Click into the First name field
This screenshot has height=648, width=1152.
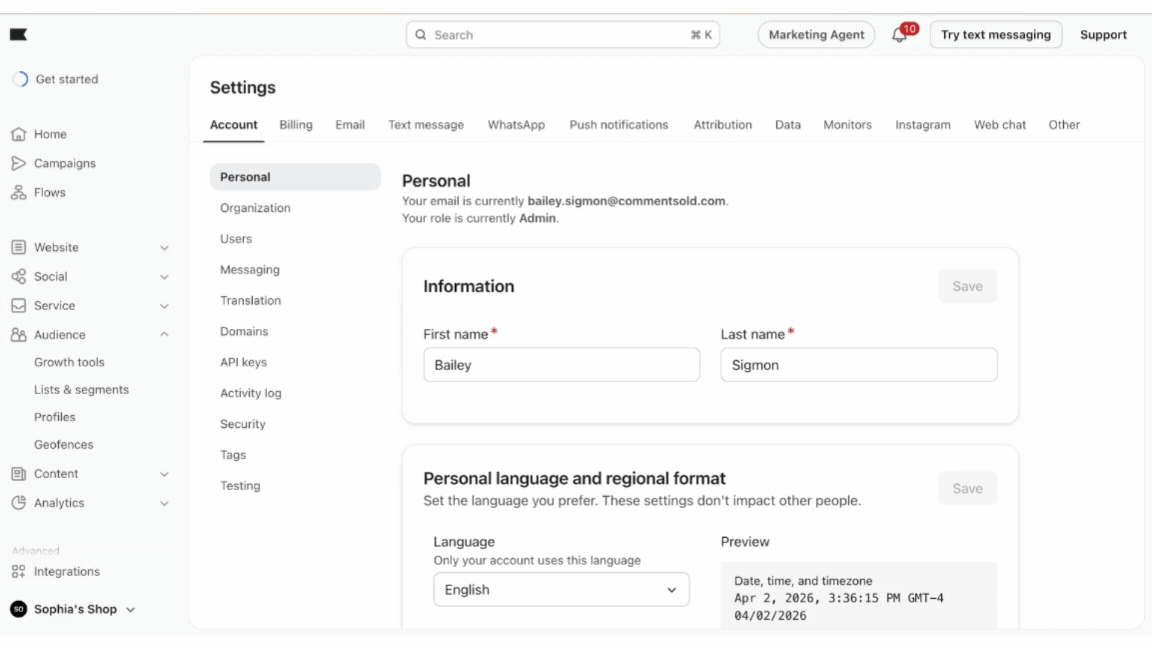coord(561,365)
